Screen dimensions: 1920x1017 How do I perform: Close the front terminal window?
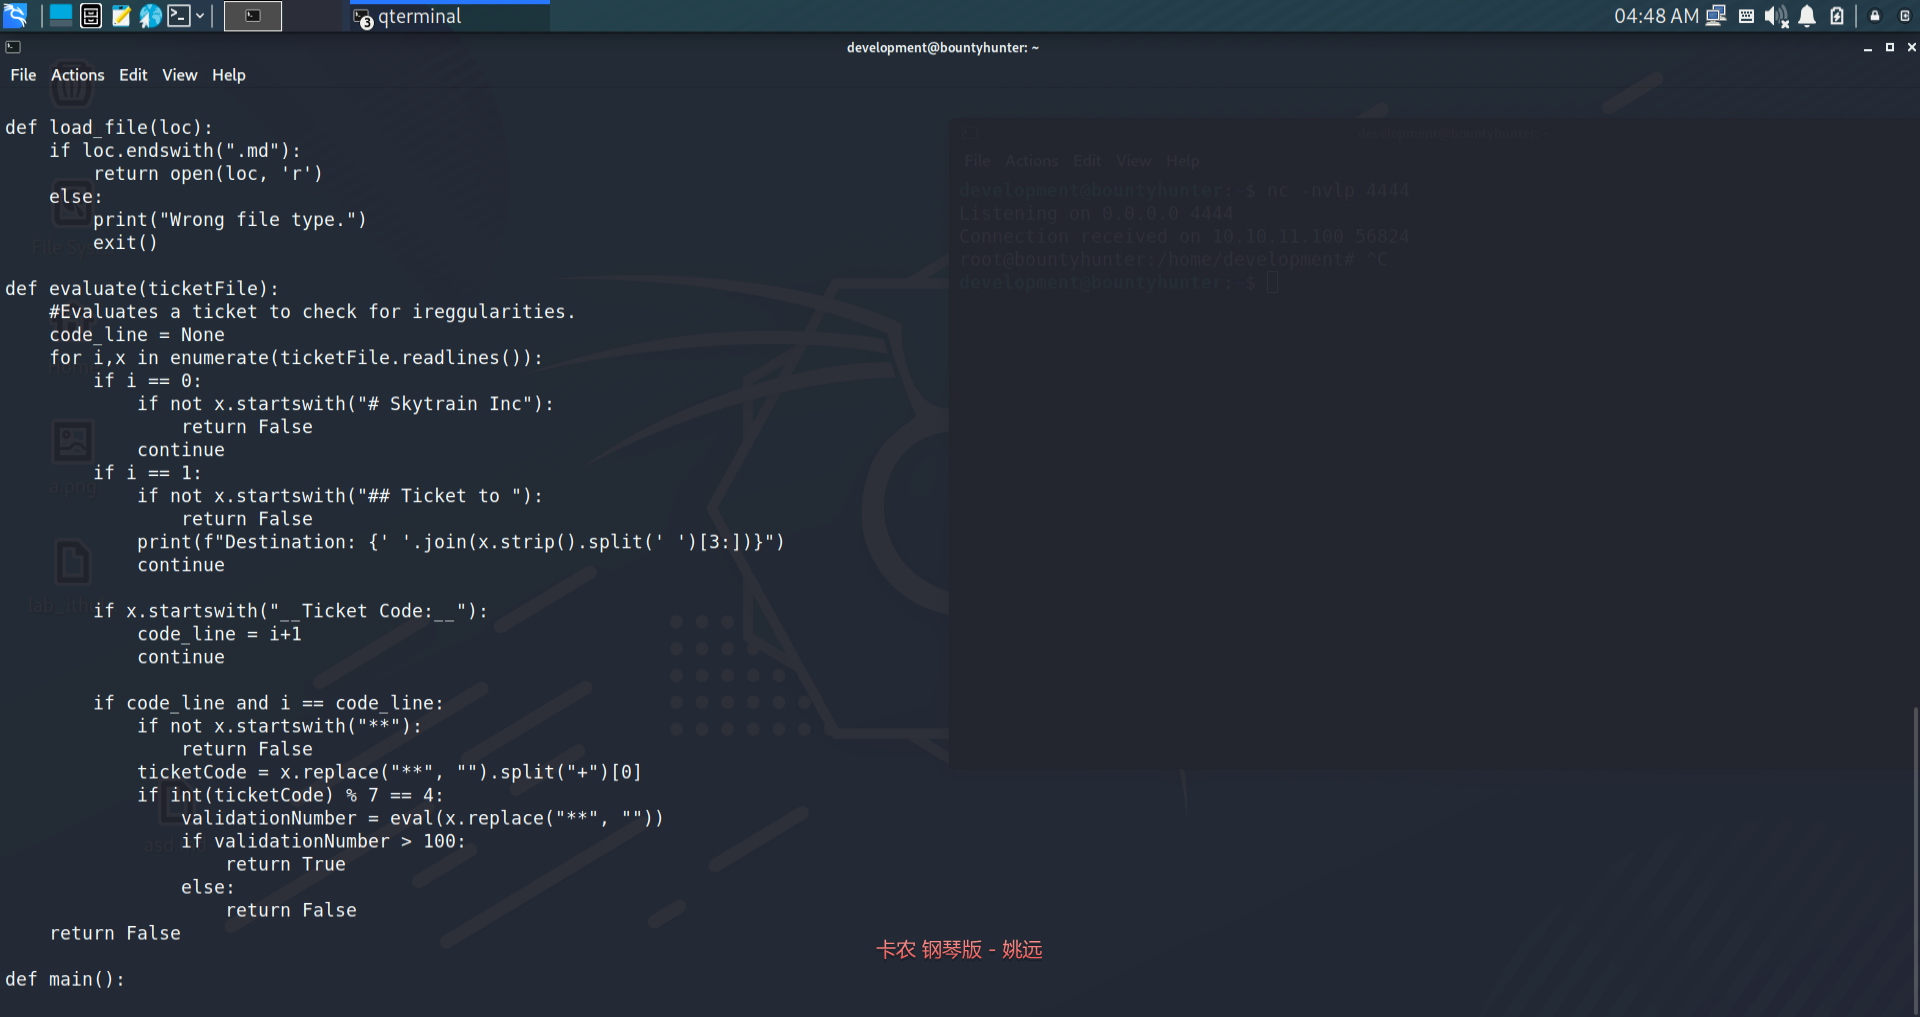[x=1911, y=47]
